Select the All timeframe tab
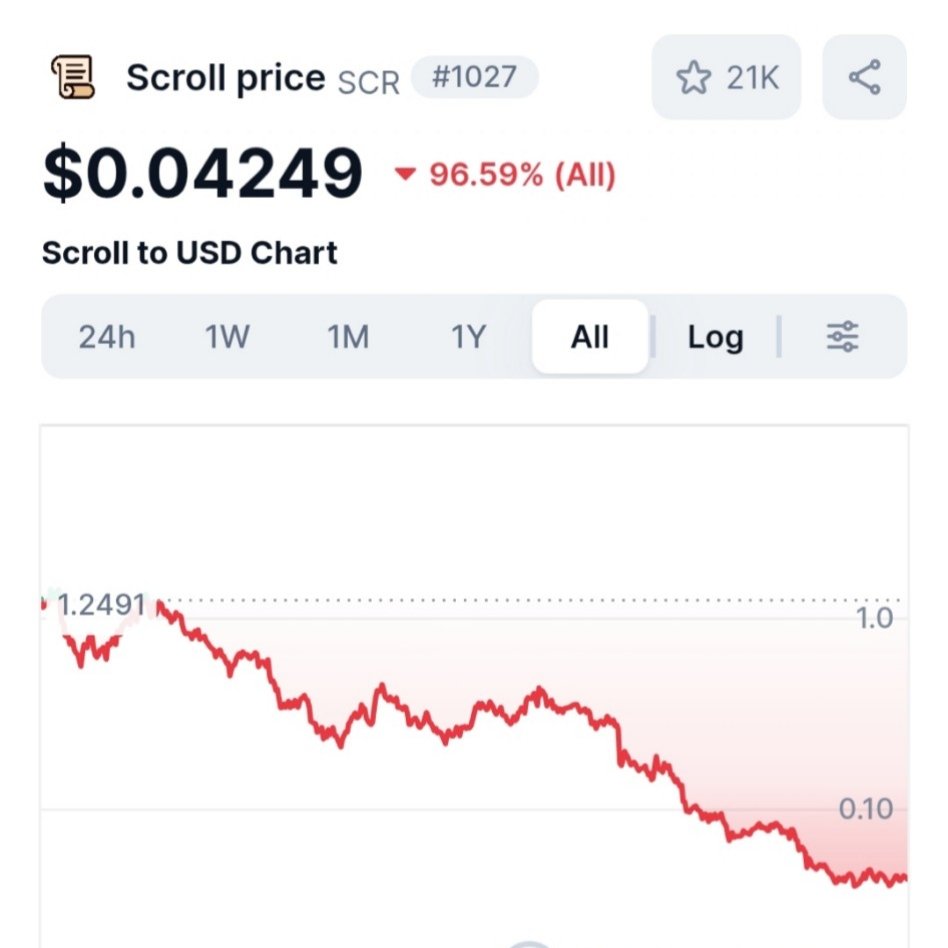Image resolution: width=948 pixels, height=948 pixels. click(590, 337)
